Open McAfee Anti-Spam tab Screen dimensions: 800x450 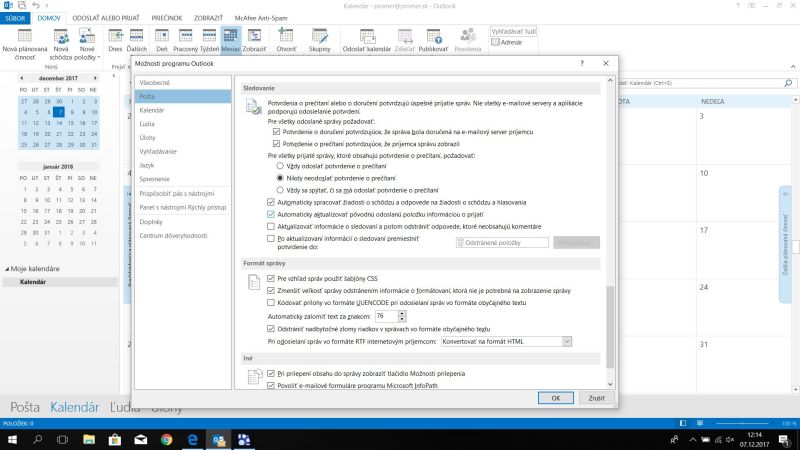tap(261, 18)
